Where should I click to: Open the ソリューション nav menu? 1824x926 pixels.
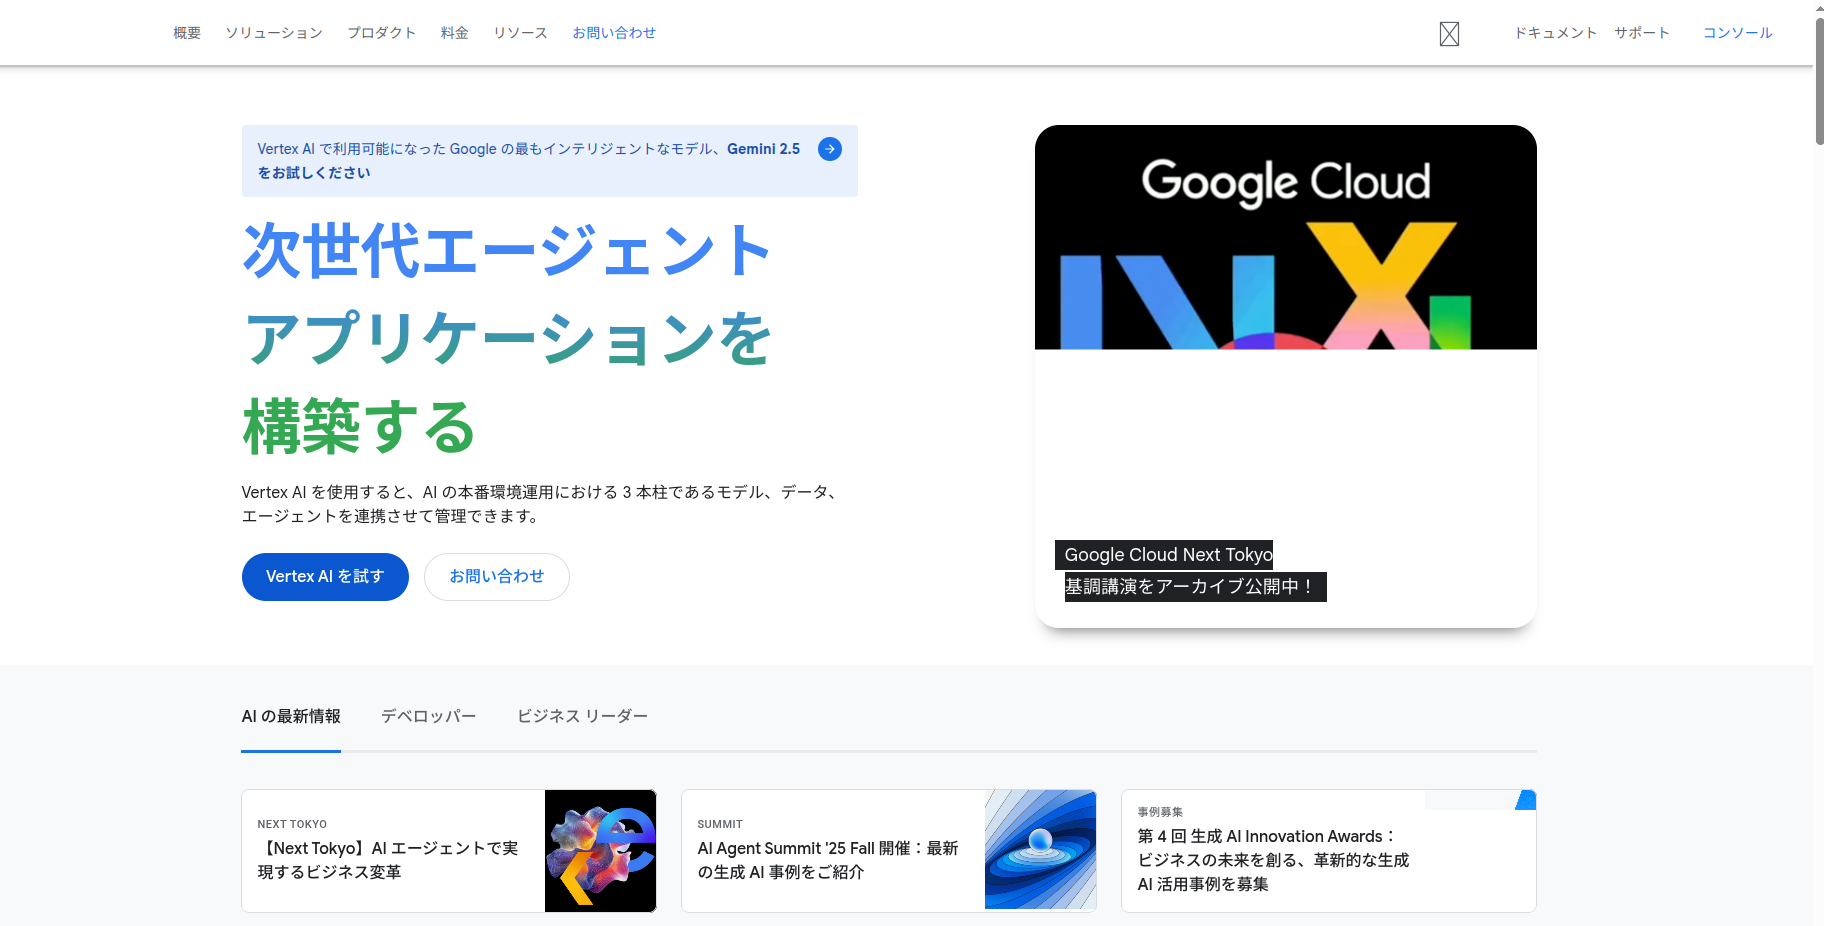[274, 33]
